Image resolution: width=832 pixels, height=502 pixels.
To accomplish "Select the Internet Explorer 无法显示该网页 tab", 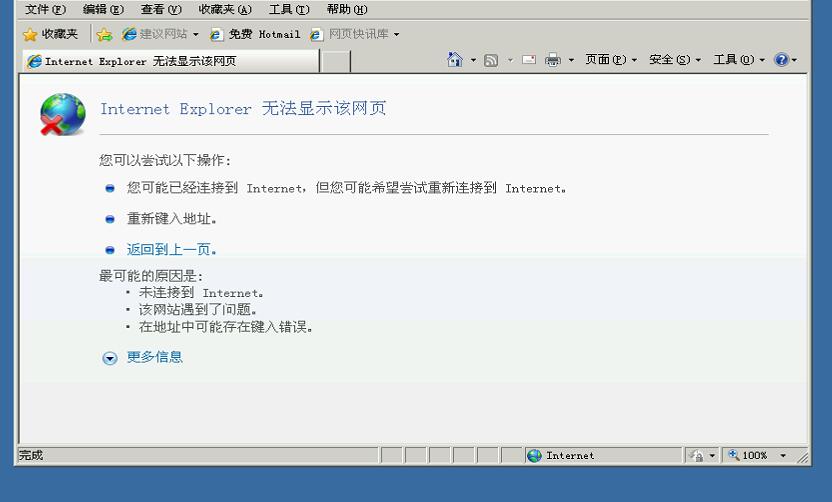I will [171, 61].
